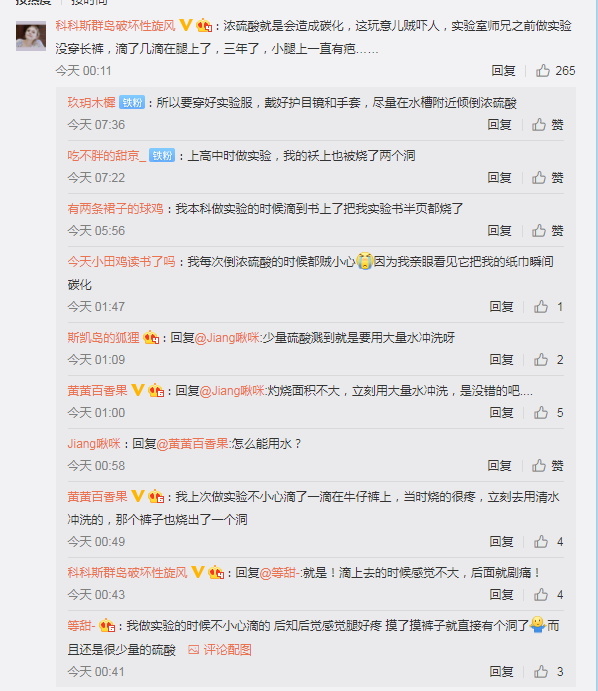Thumbs-up Jiang啾咪's question reply
This screenshot has height=691, width=598.
(x=547, y=465)
